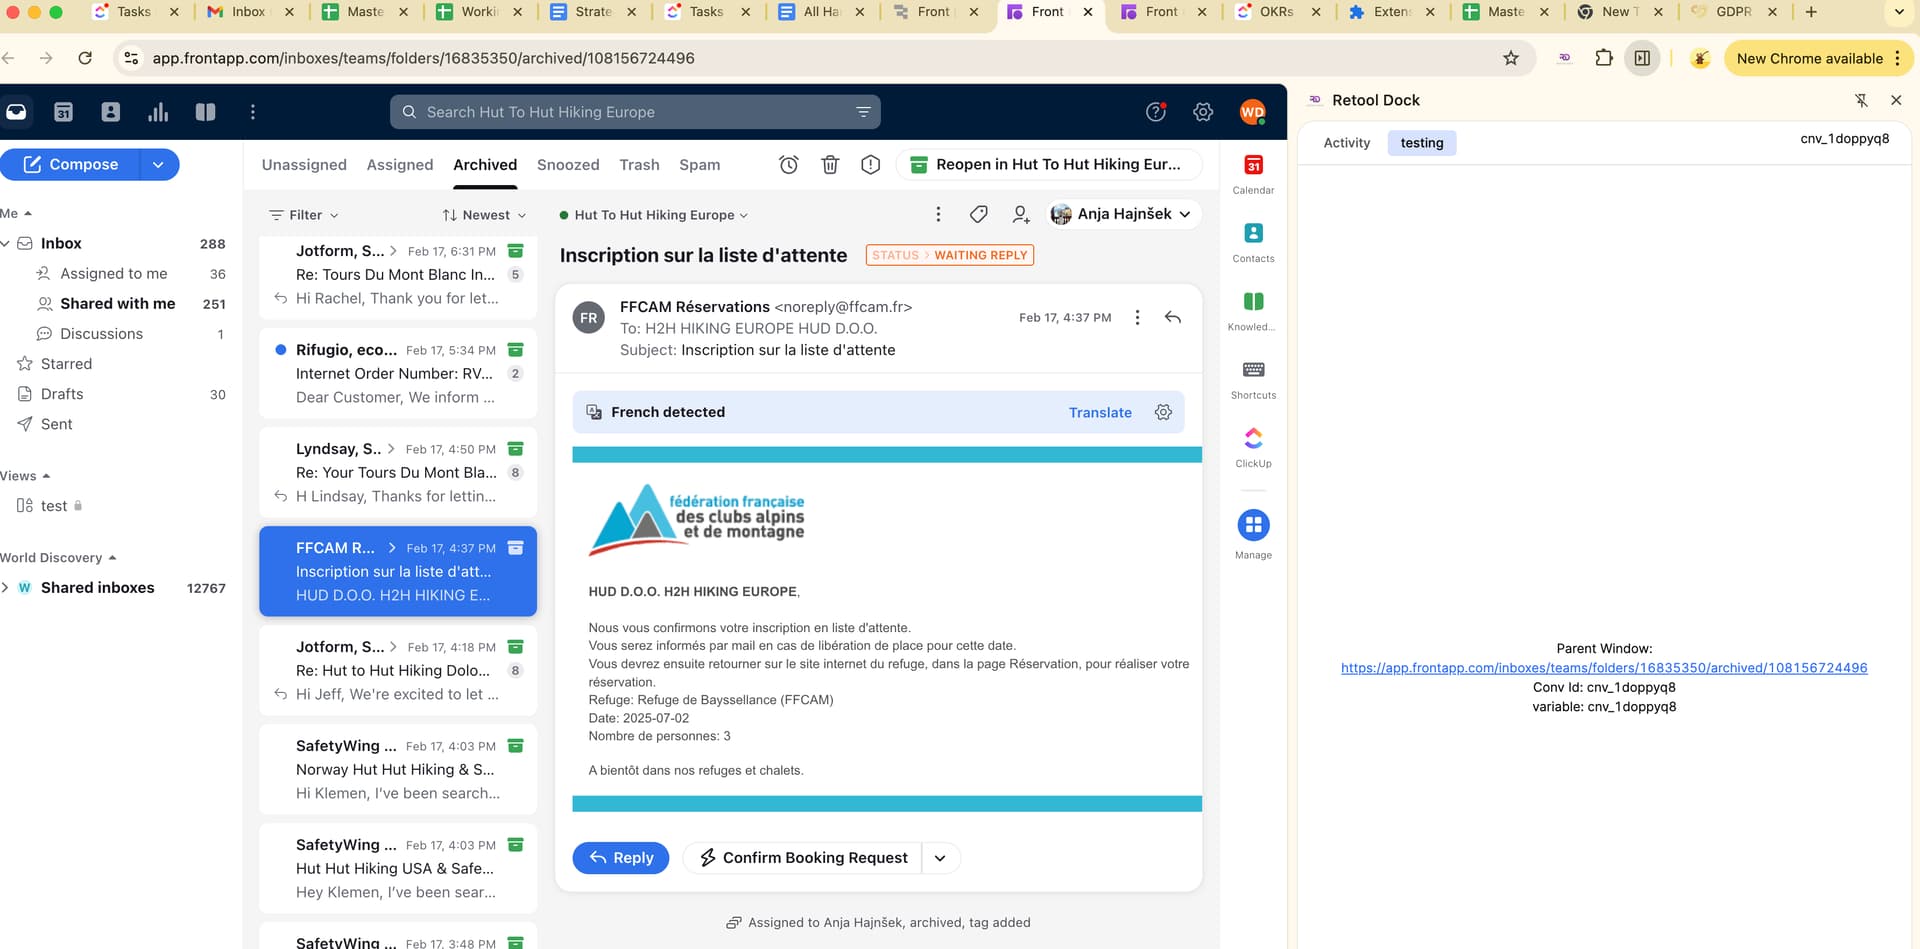Open Activity tab in Retool Dock

tap(1347, 143)
